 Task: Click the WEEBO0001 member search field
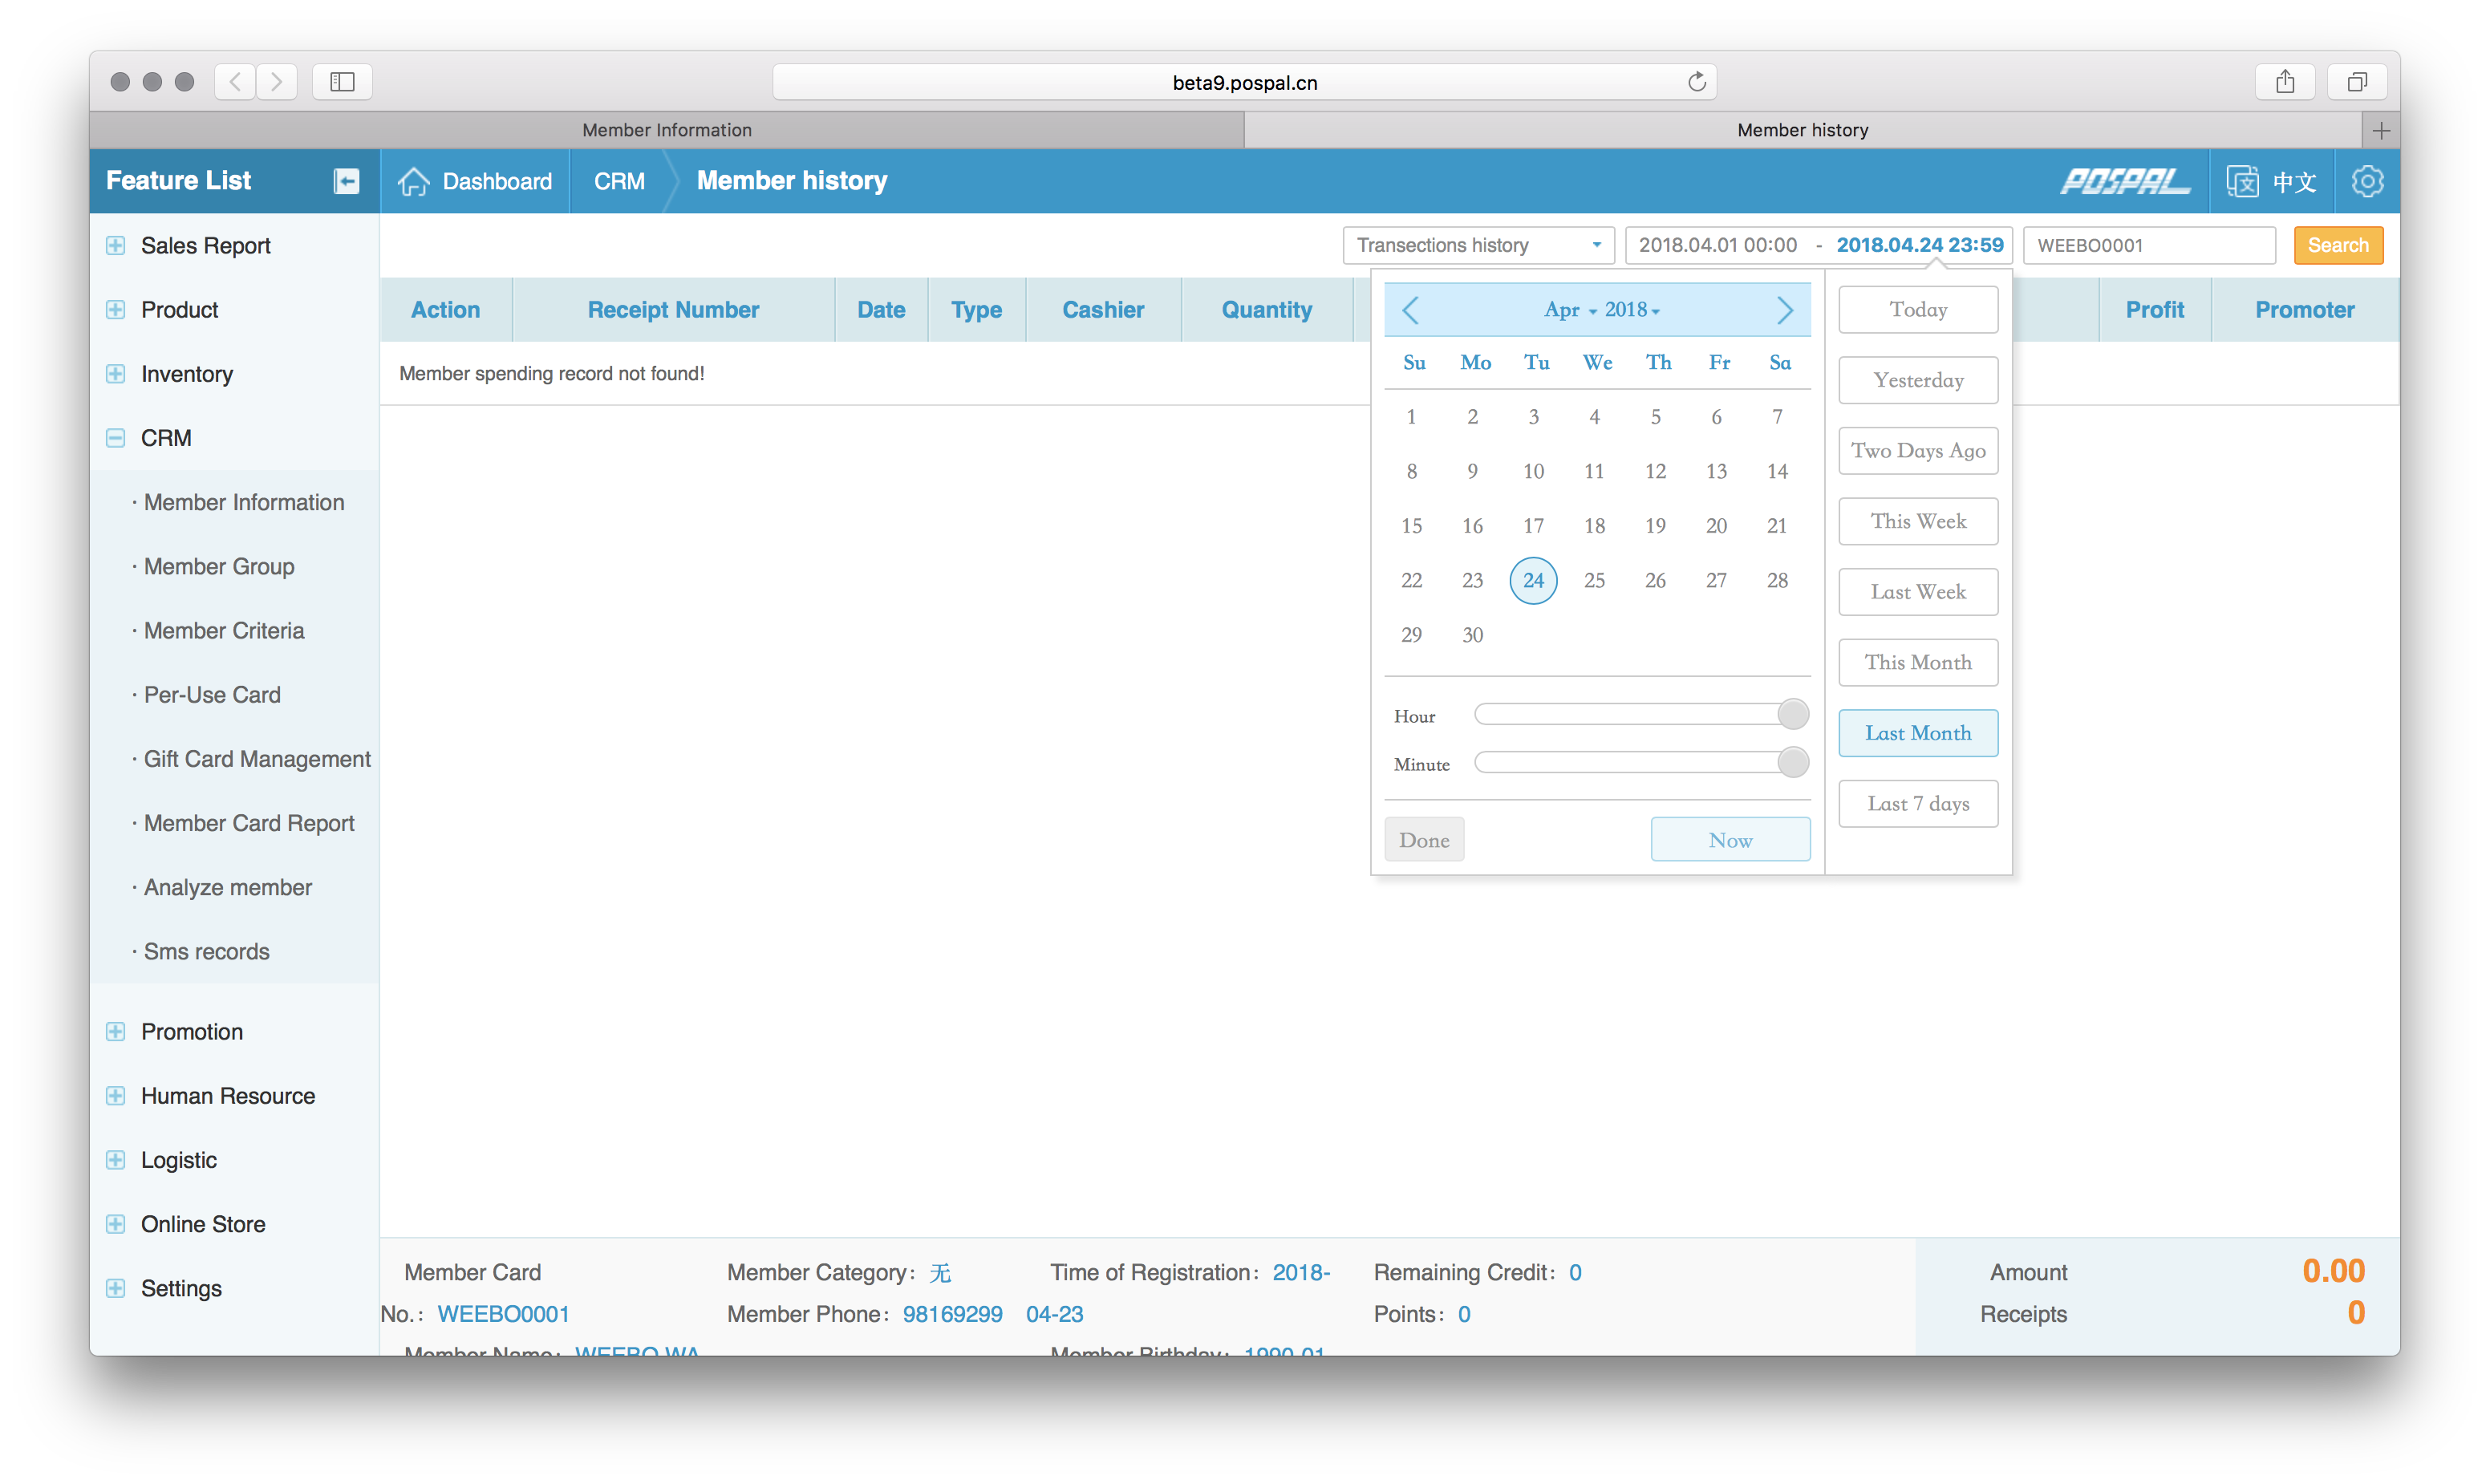(x=2148, y=245)
